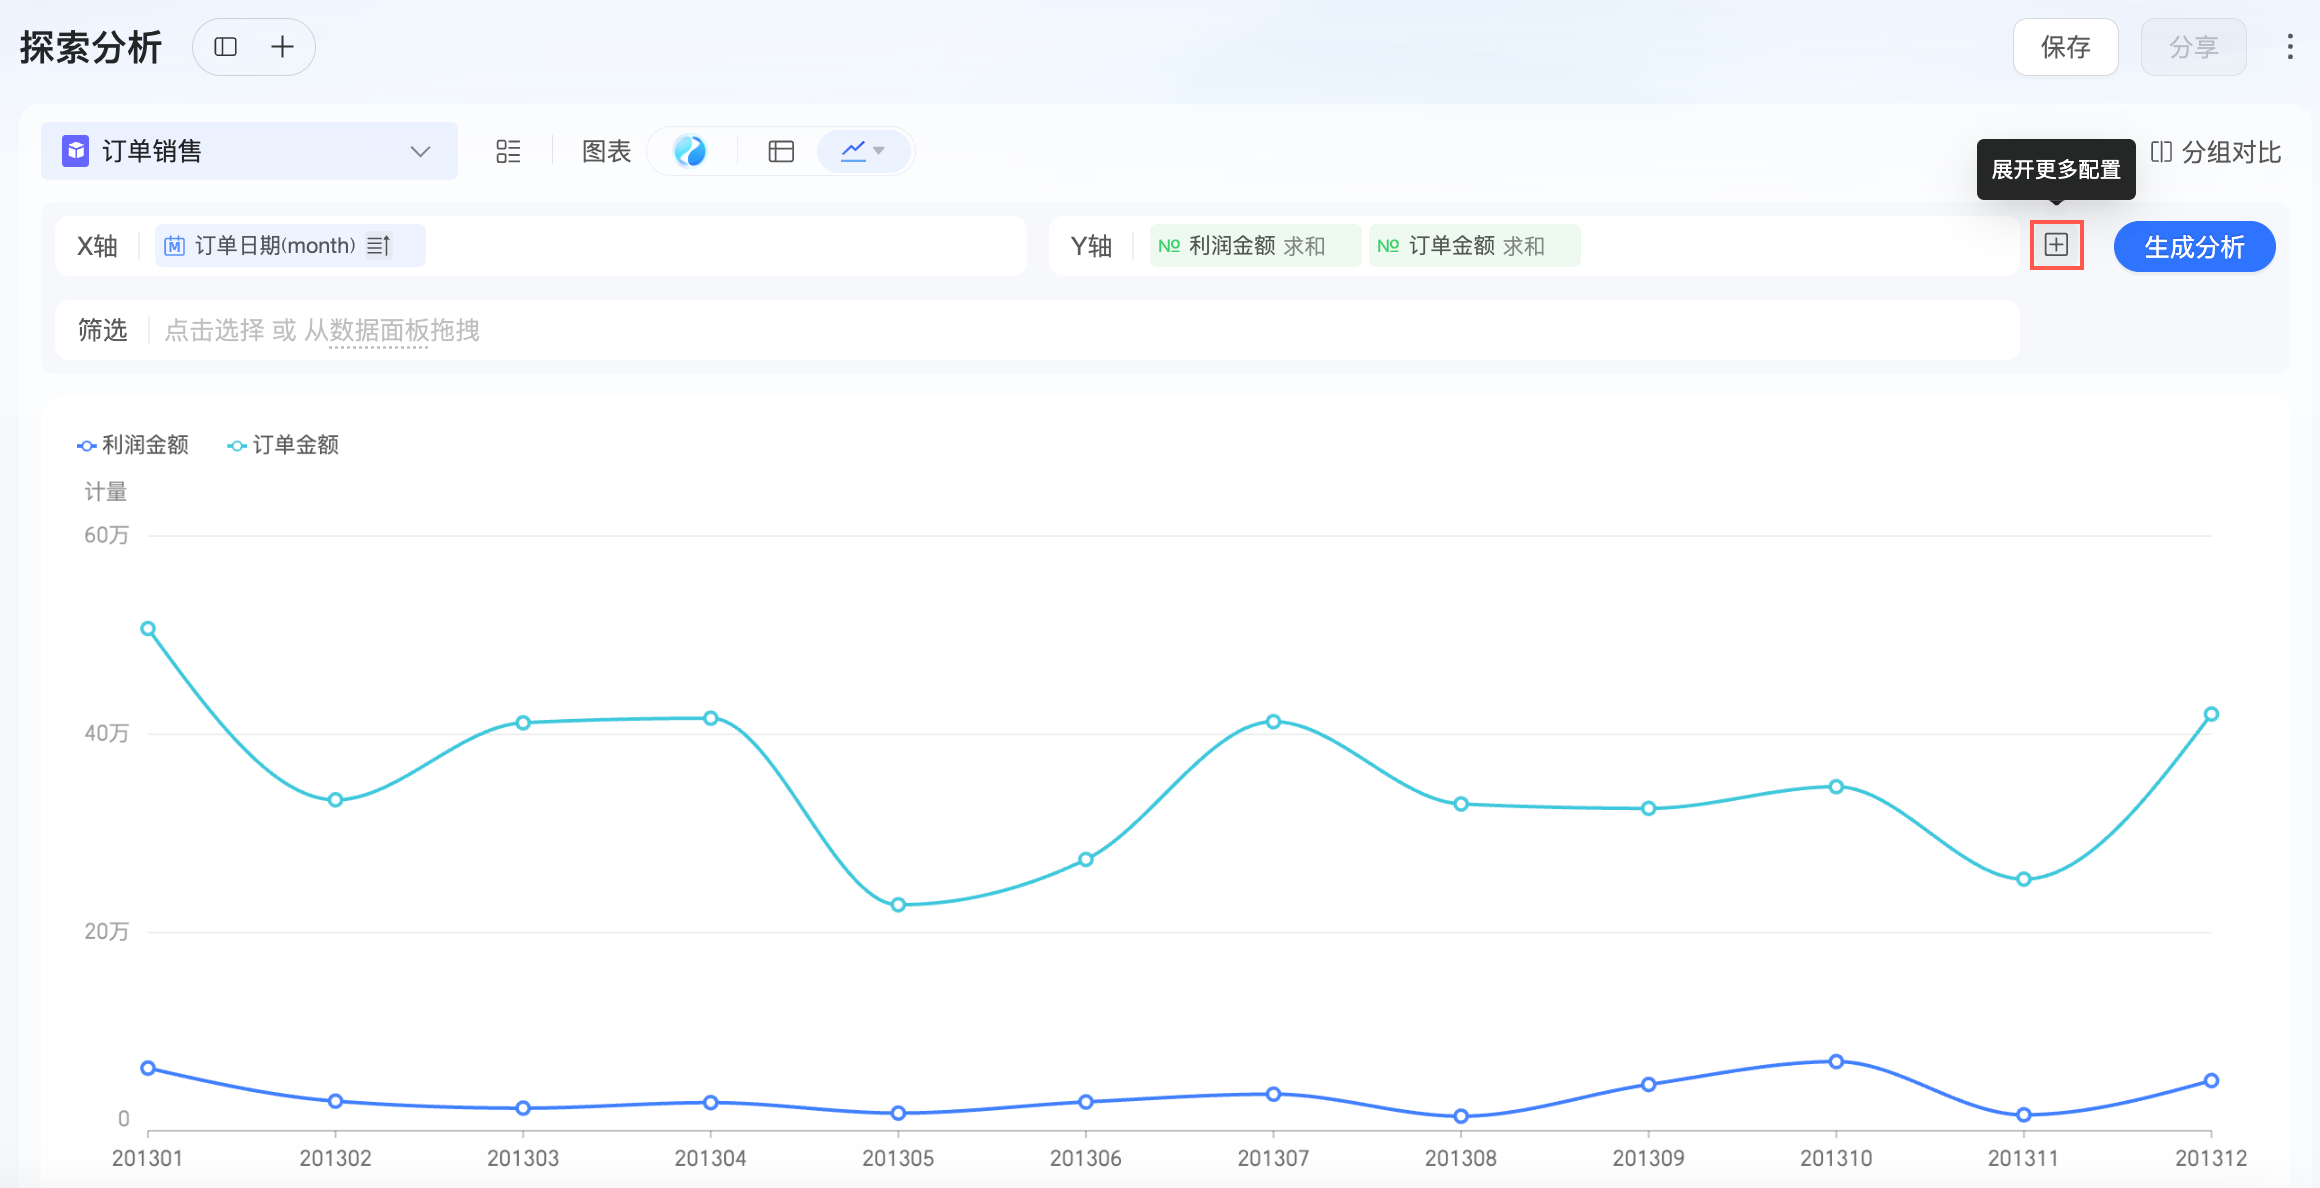Click the field list view icon
Viewport: 2320px width, 1188px height.
[x=508, y=151]
